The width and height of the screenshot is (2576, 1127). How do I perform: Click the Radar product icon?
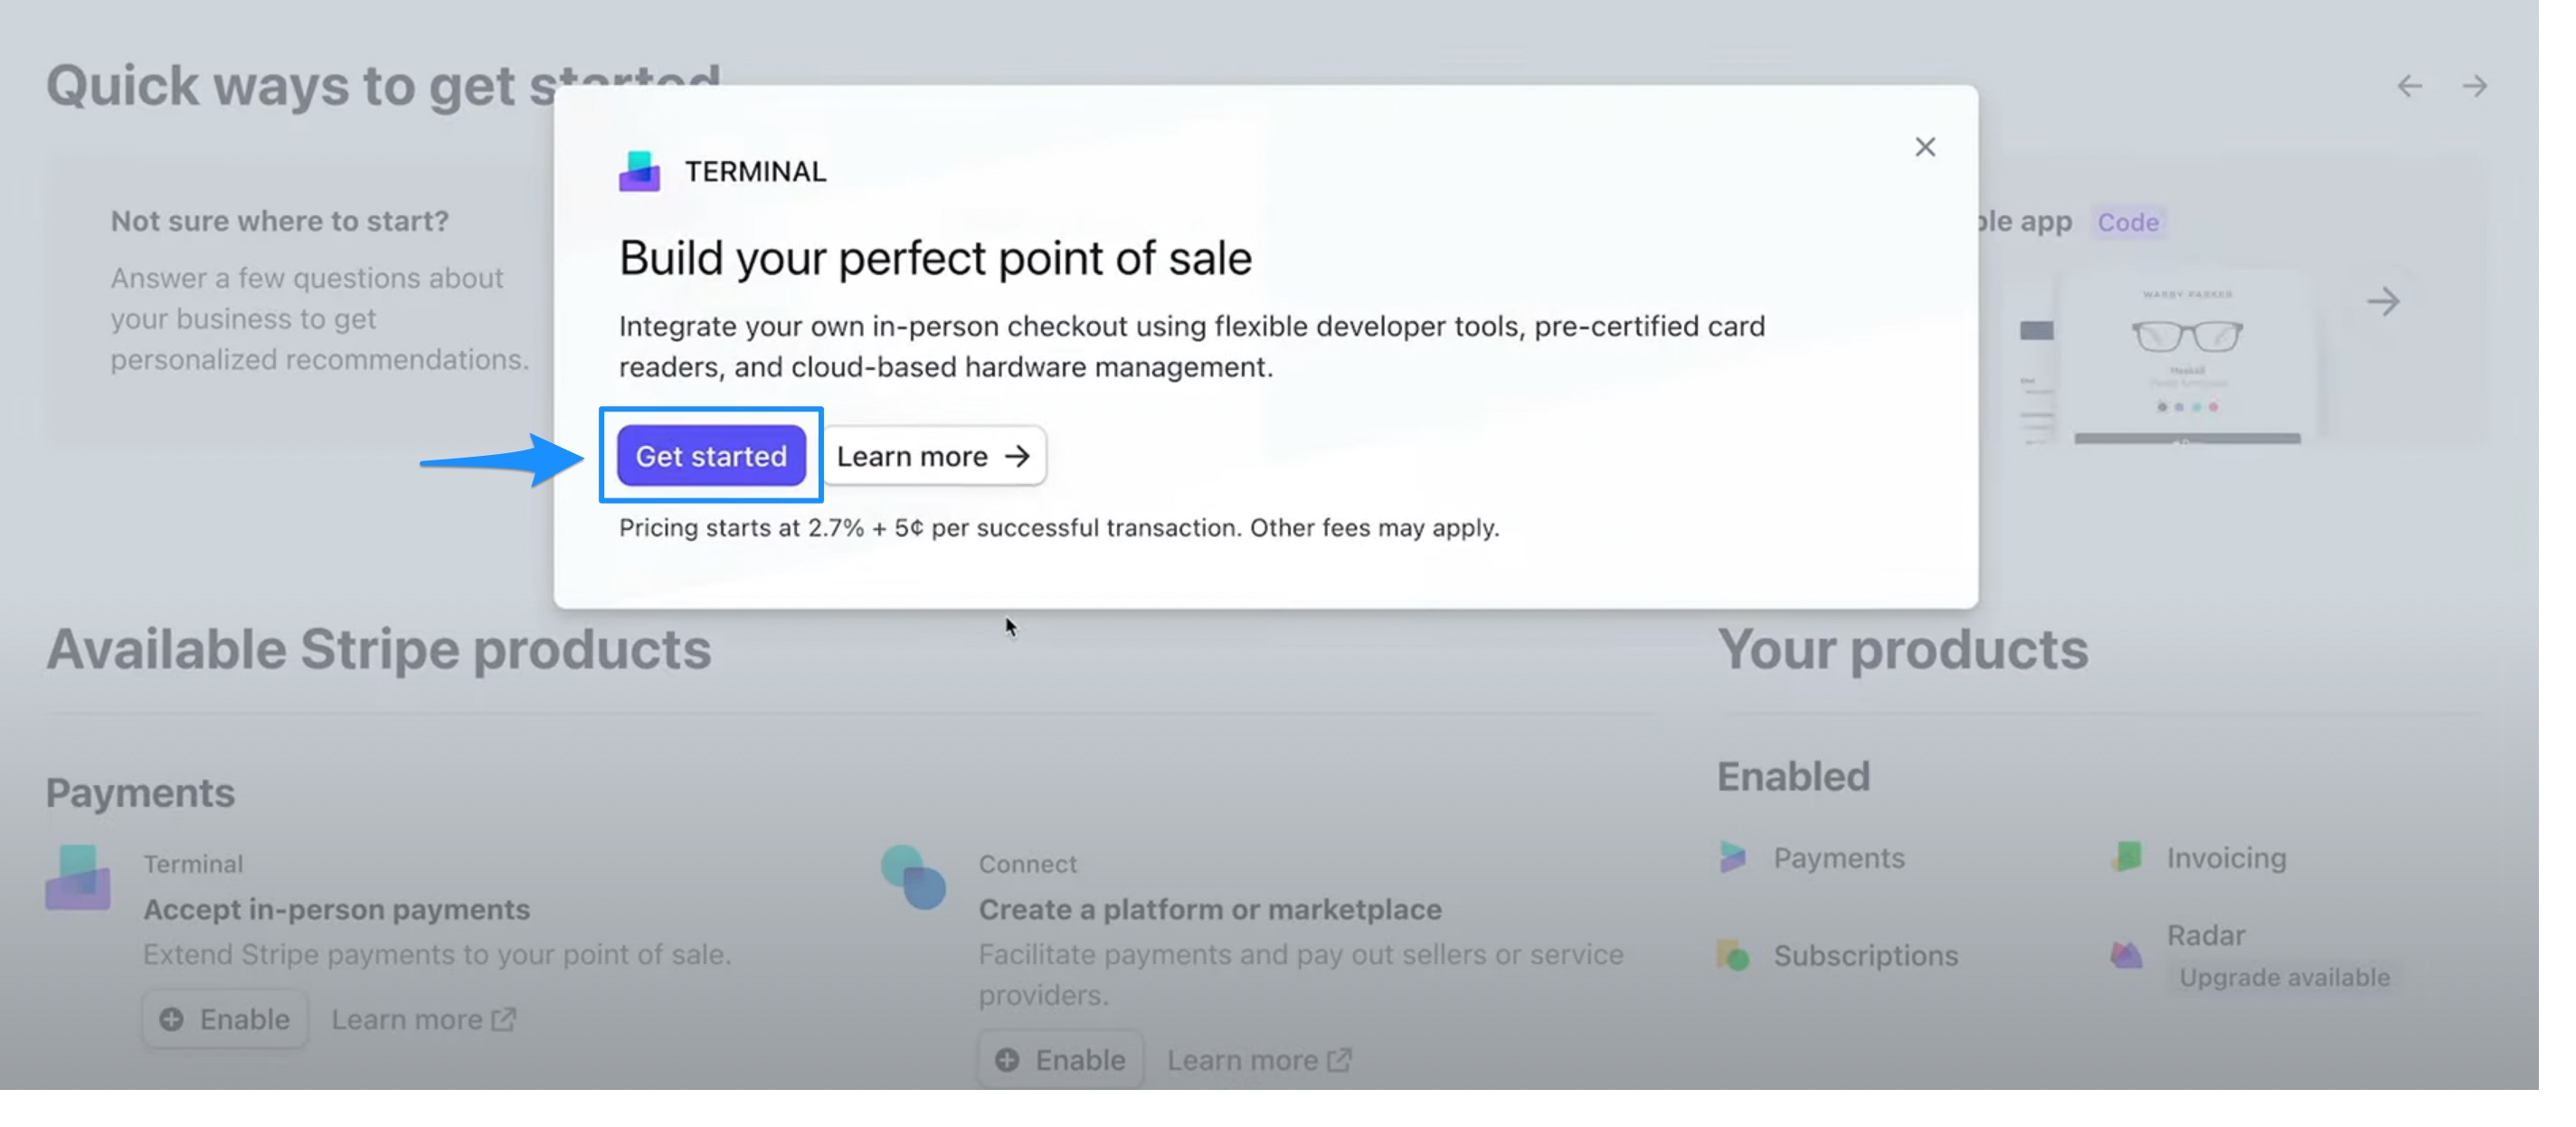[x=2126, y=954]
